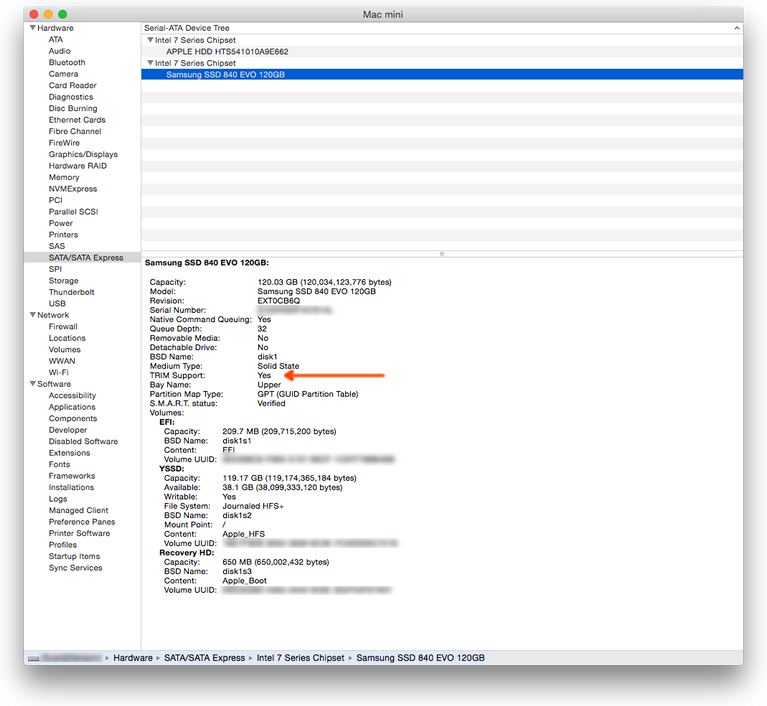Select Developer in sidebar
The image size is (767, 706).
point(68,430)
